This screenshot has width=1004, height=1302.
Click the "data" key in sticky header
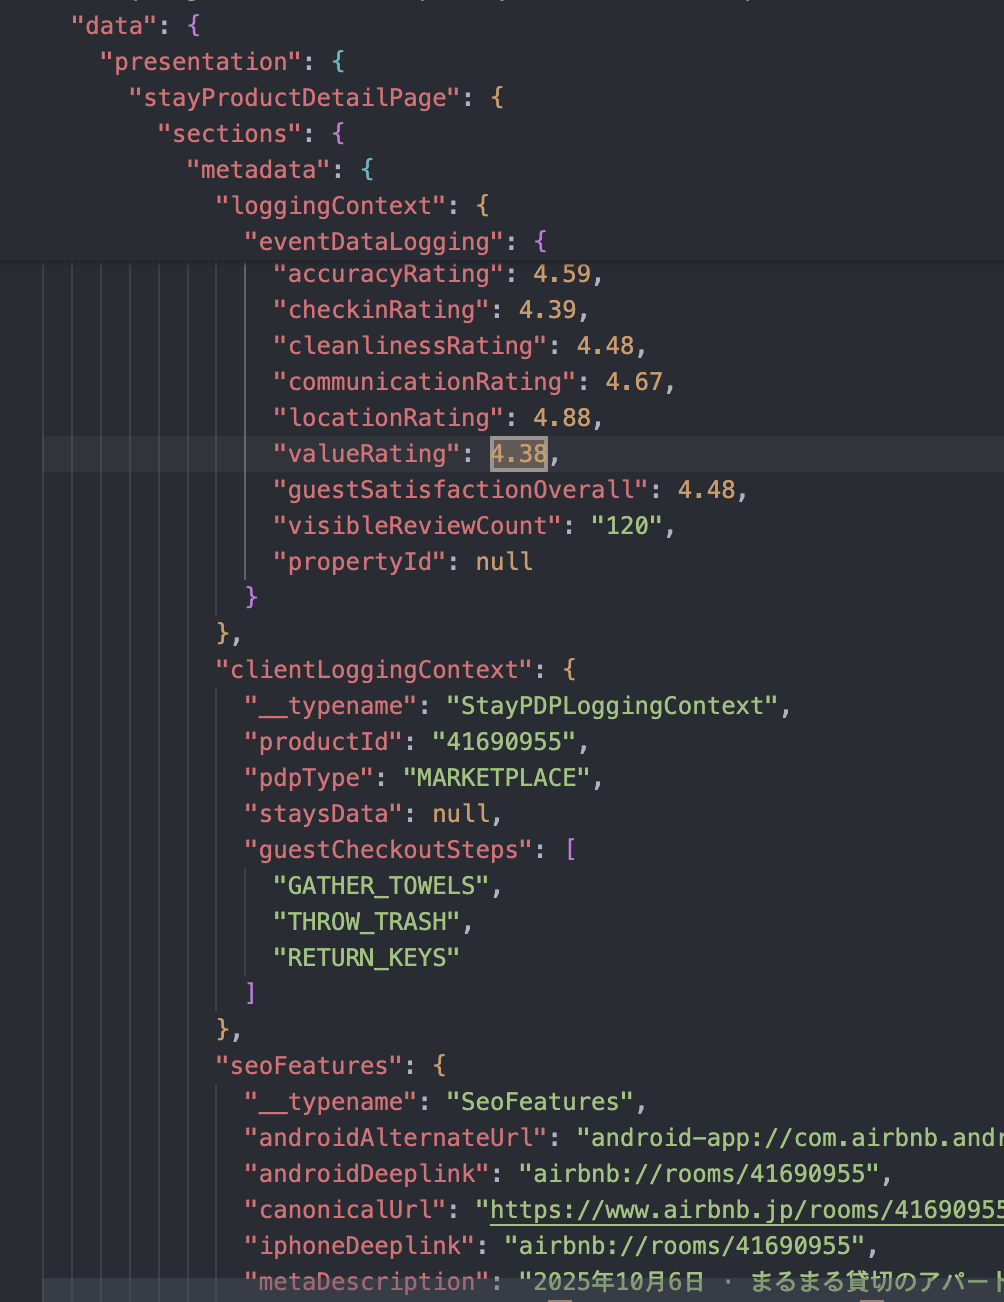coord(114,26)
